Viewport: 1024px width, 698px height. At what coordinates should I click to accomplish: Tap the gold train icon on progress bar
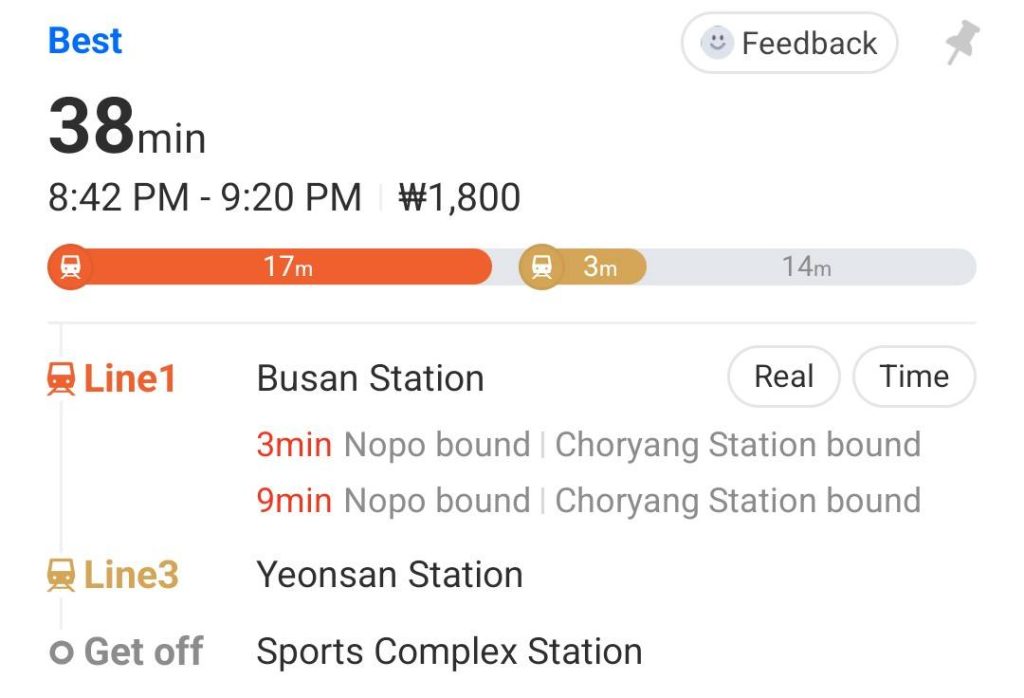[541, 268]
